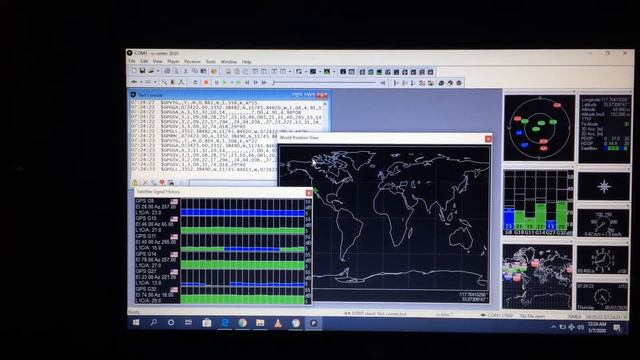640x360 pixels.
Task: Click the clear (X) icon in Text Console
Action: coord(144,182)
